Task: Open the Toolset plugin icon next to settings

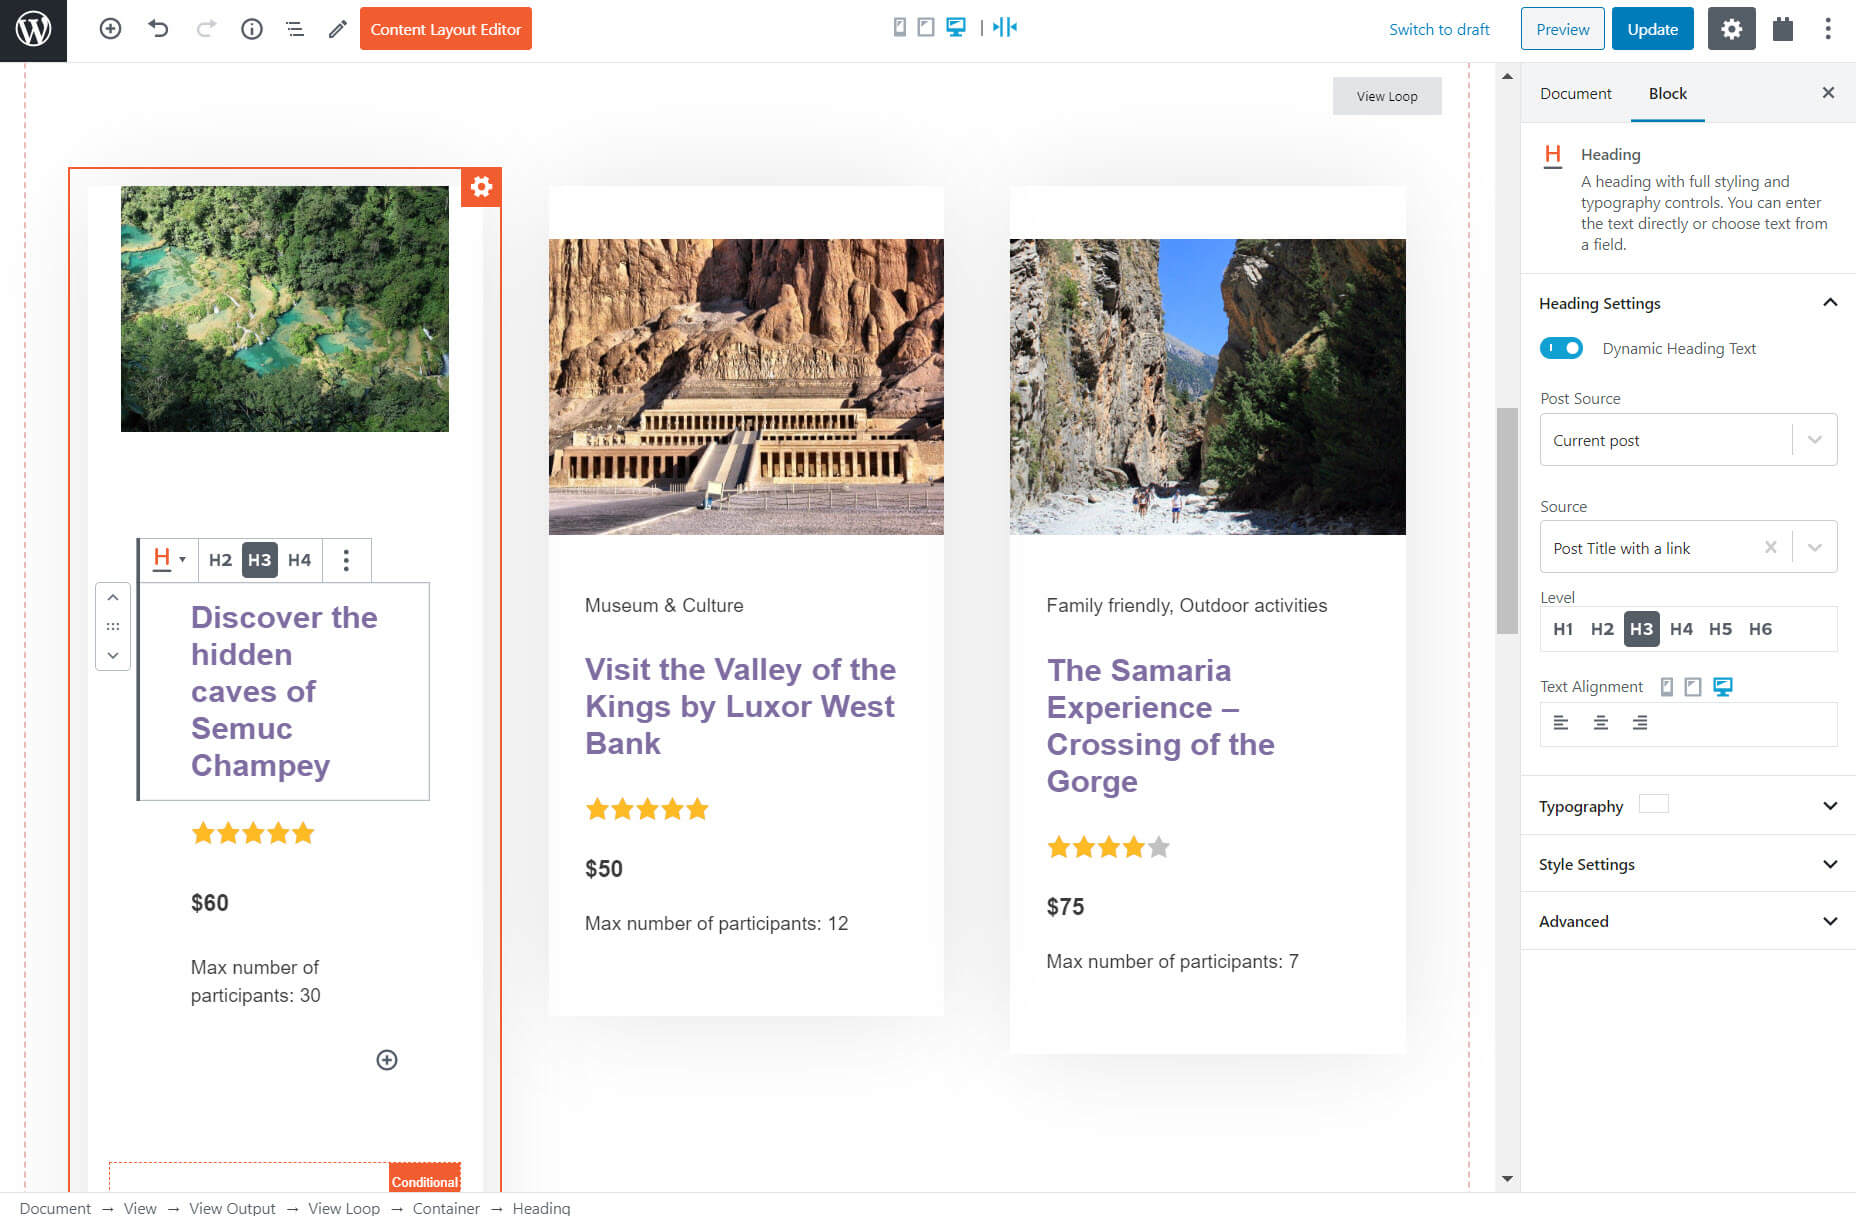Action: [x=1782, y=29]
